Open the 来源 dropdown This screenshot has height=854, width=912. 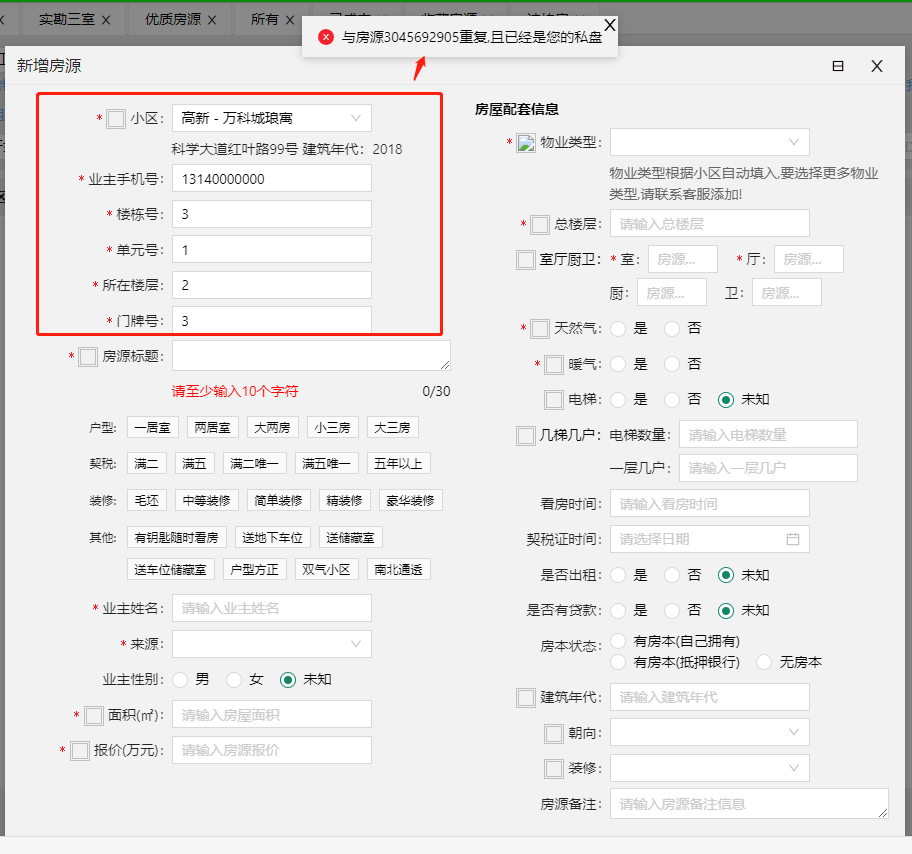point(271,643)
